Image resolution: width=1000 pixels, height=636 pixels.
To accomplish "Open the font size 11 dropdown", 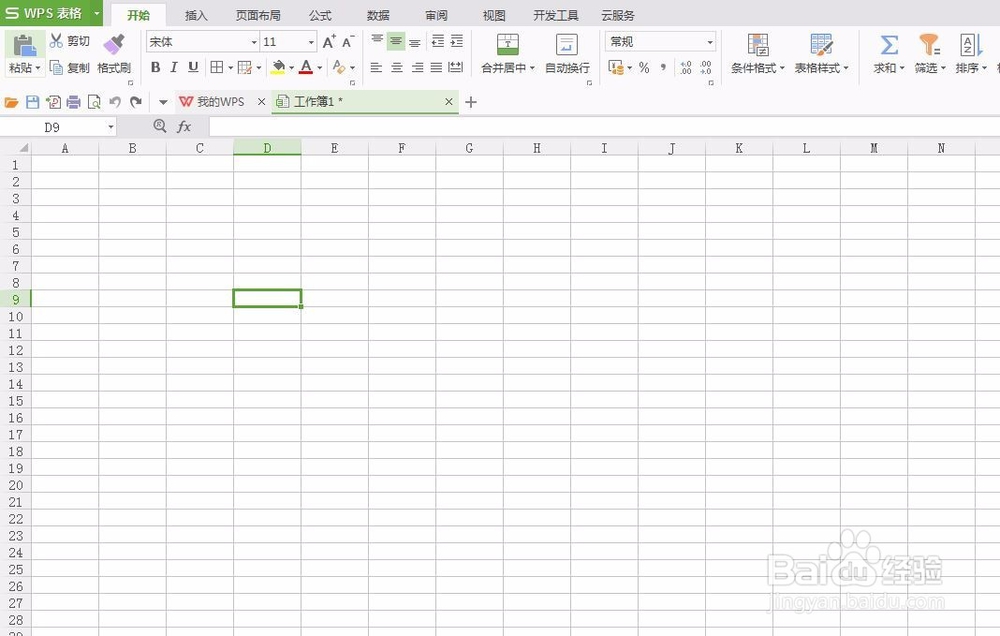I will tap(311, 42).
